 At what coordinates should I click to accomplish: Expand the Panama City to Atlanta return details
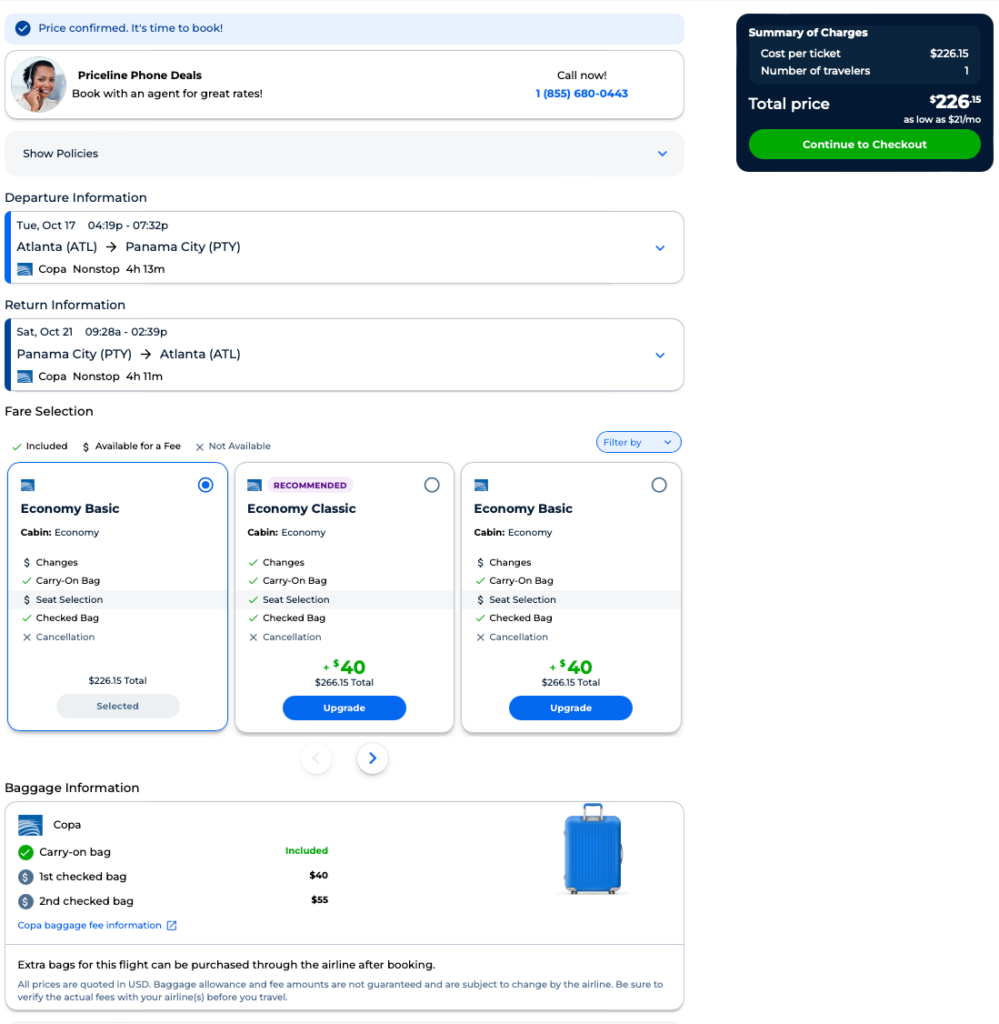click(x=659, y=355)
